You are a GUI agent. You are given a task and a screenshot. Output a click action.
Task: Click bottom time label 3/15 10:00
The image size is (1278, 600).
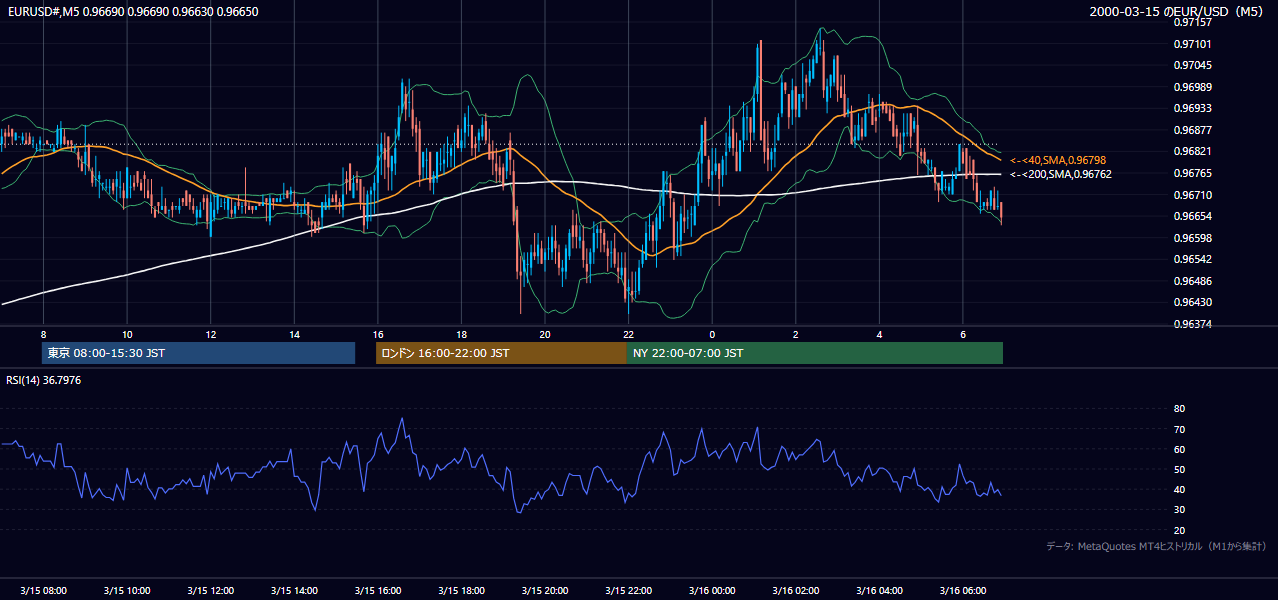(x=127, y=591)
